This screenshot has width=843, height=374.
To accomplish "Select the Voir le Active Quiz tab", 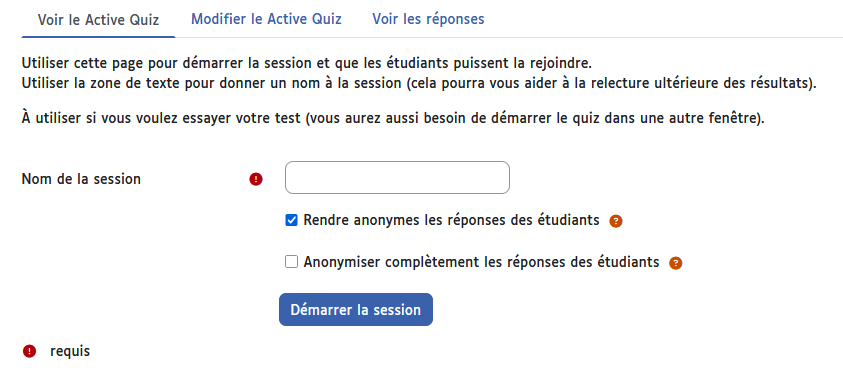I will coord(98,20).
